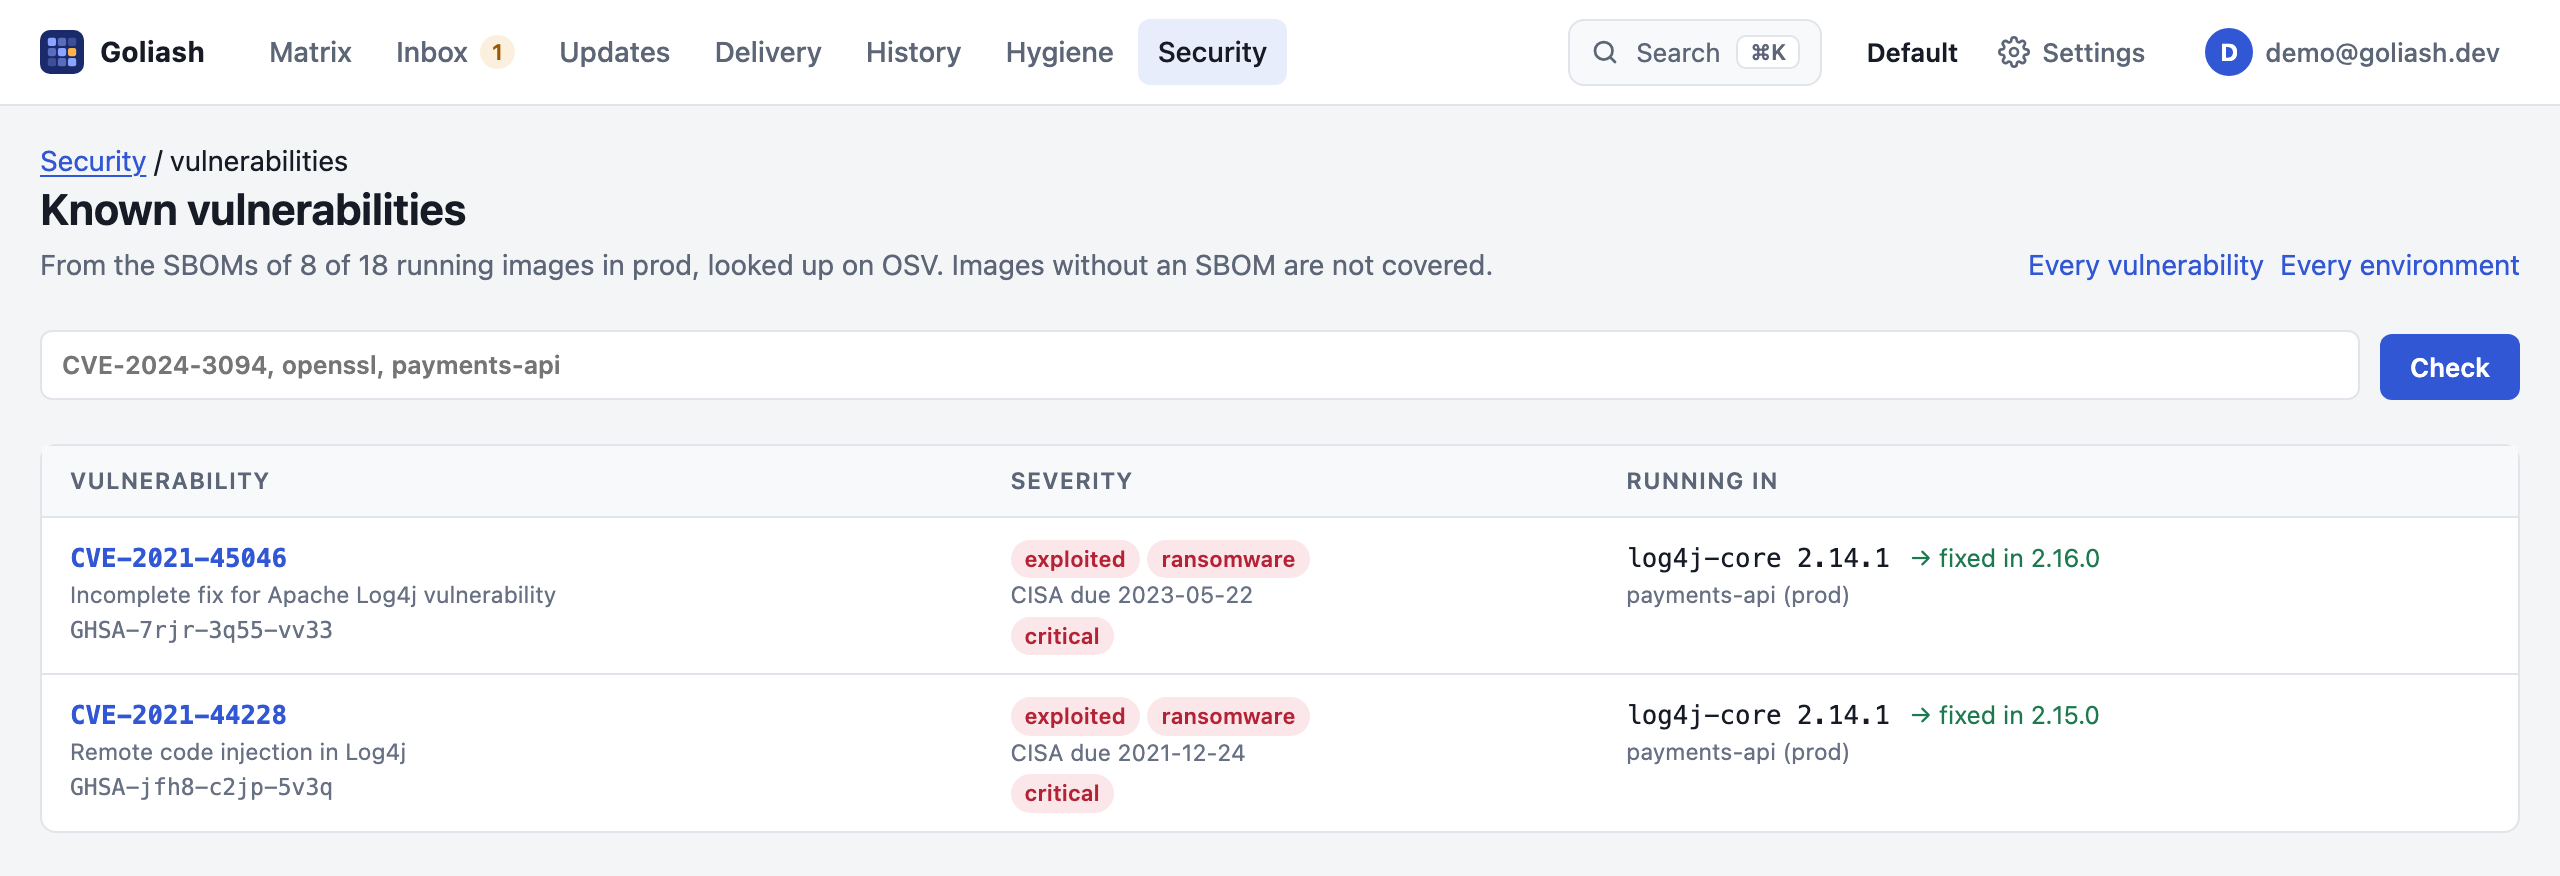Click the Inbox badge showing 1
The width and height of the screenshot is (2560, 876).
497,52
